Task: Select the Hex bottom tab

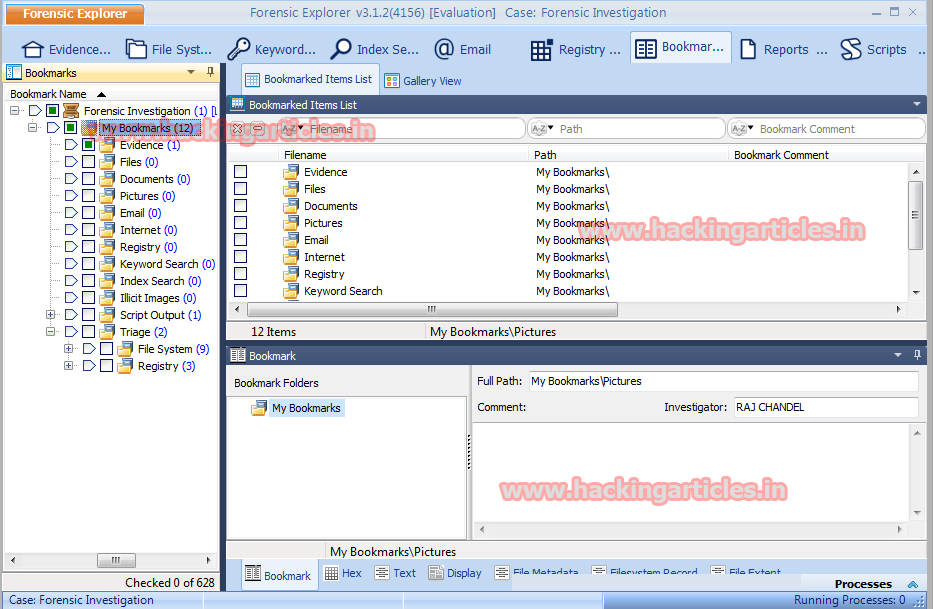Action: pos(343,573)
